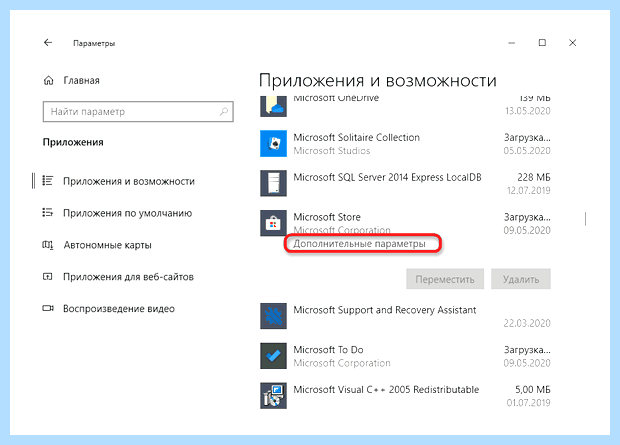Click the Удалить button

click(521, 279)
